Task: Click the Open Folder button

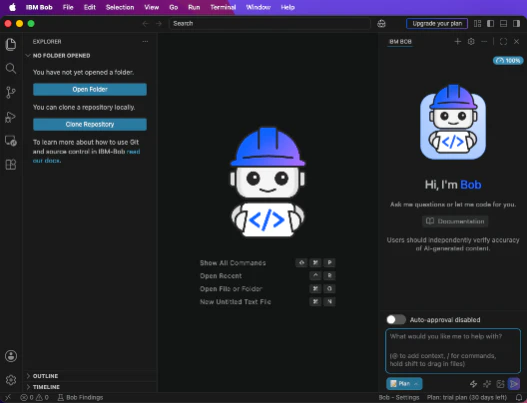Action: point(90,89)
